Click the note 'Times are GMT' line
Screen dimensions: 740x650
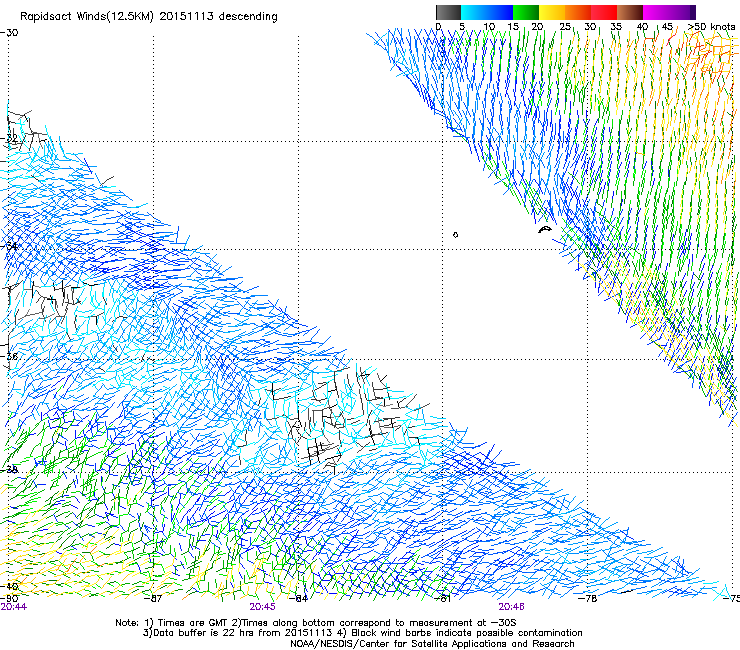(x=315, y=623)
